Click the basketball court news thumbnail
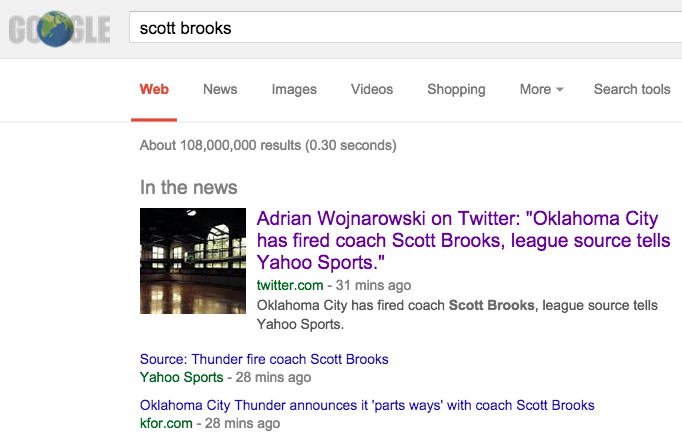 [x=193, y=261]
